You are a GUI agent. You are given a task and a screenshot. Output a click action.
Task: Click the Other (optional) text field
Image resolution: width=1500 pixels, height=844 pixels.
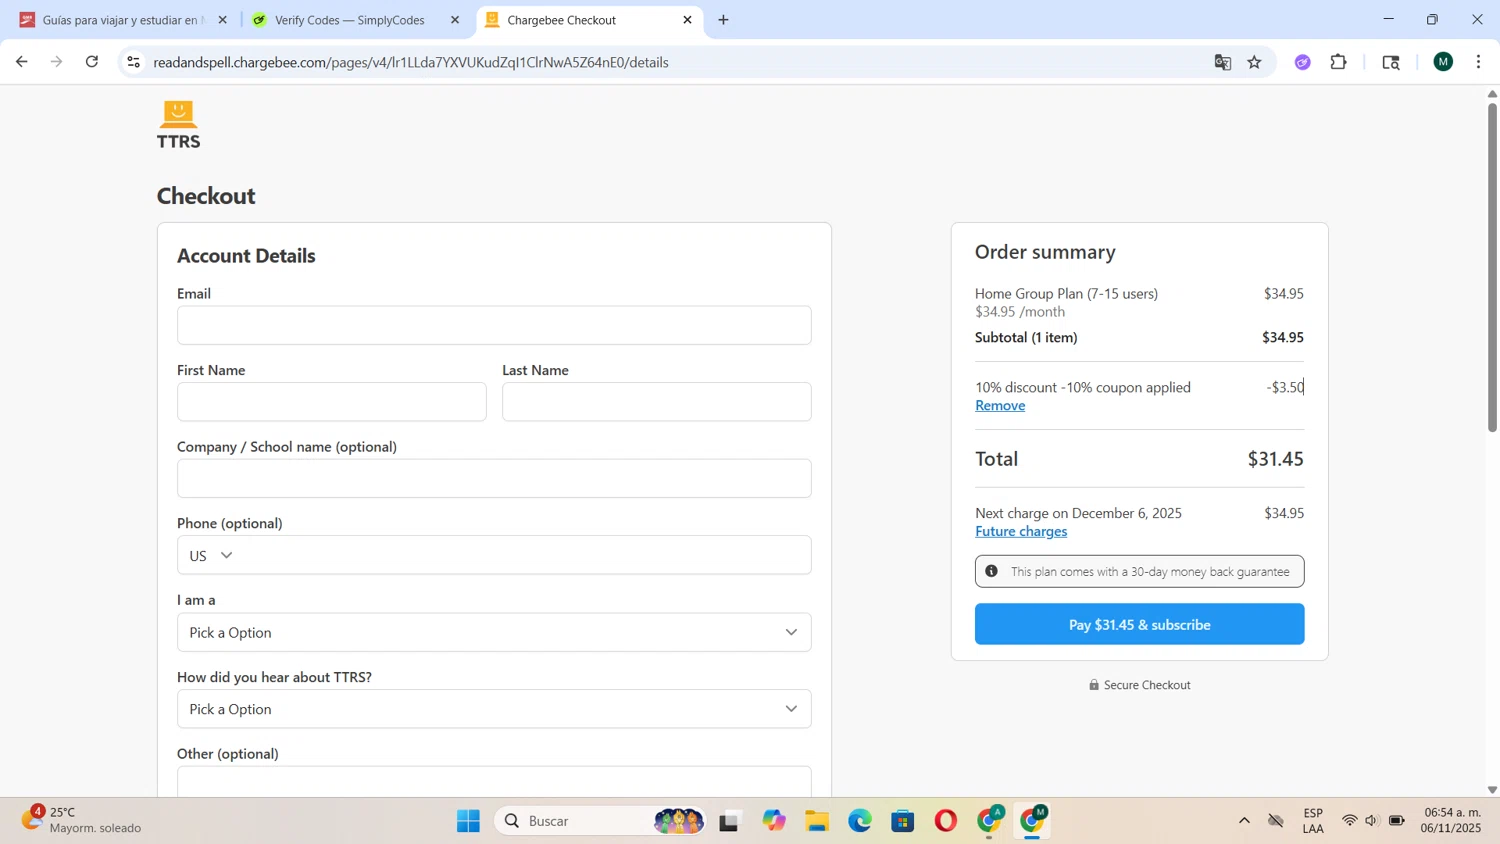click(494, 782)
